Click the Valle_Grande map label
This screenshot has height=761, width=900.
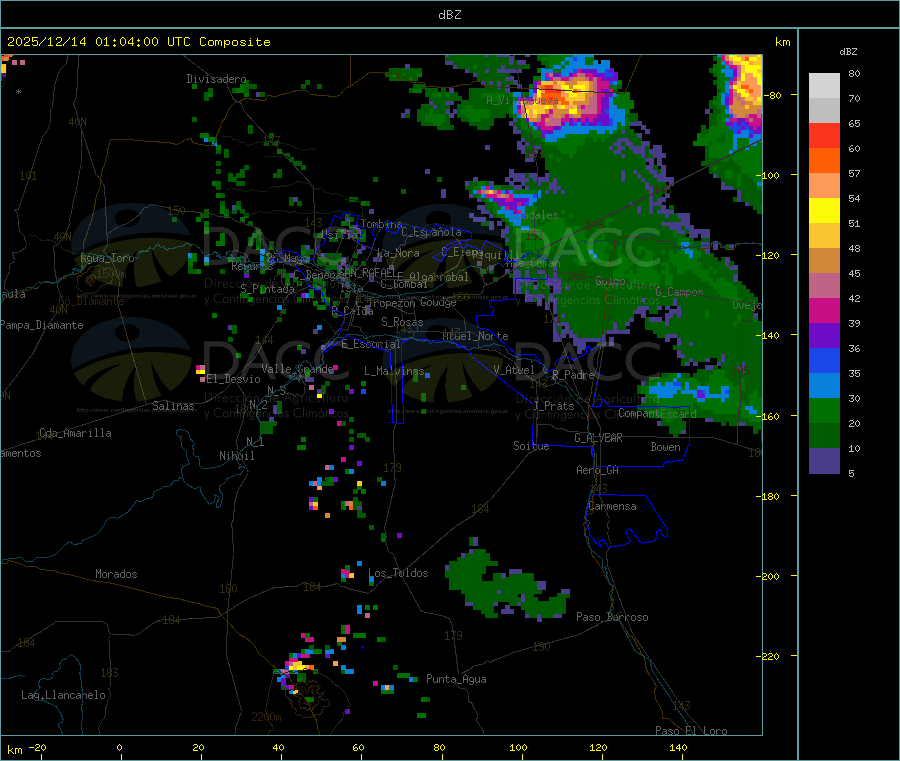click(x=297, y=369)
